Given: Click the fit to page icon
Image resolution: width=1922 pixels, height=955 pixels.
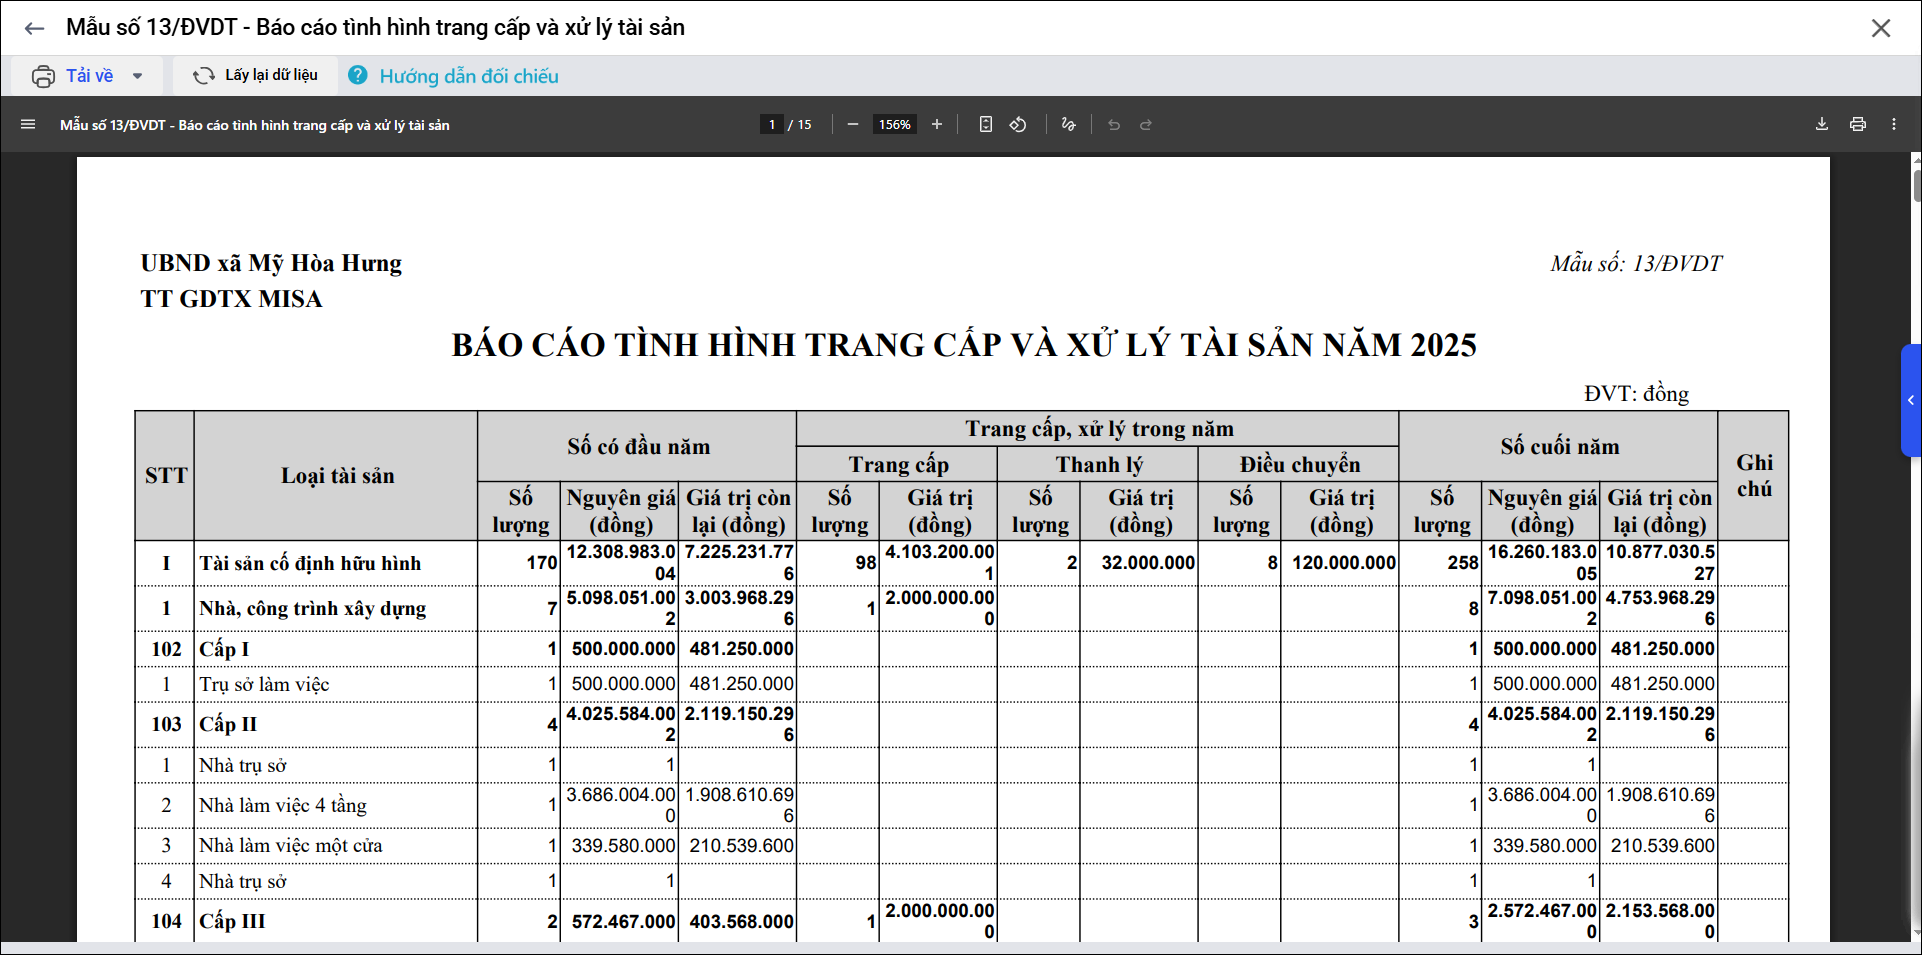Looking at the screenshot, I should click(x=985, y=125).
